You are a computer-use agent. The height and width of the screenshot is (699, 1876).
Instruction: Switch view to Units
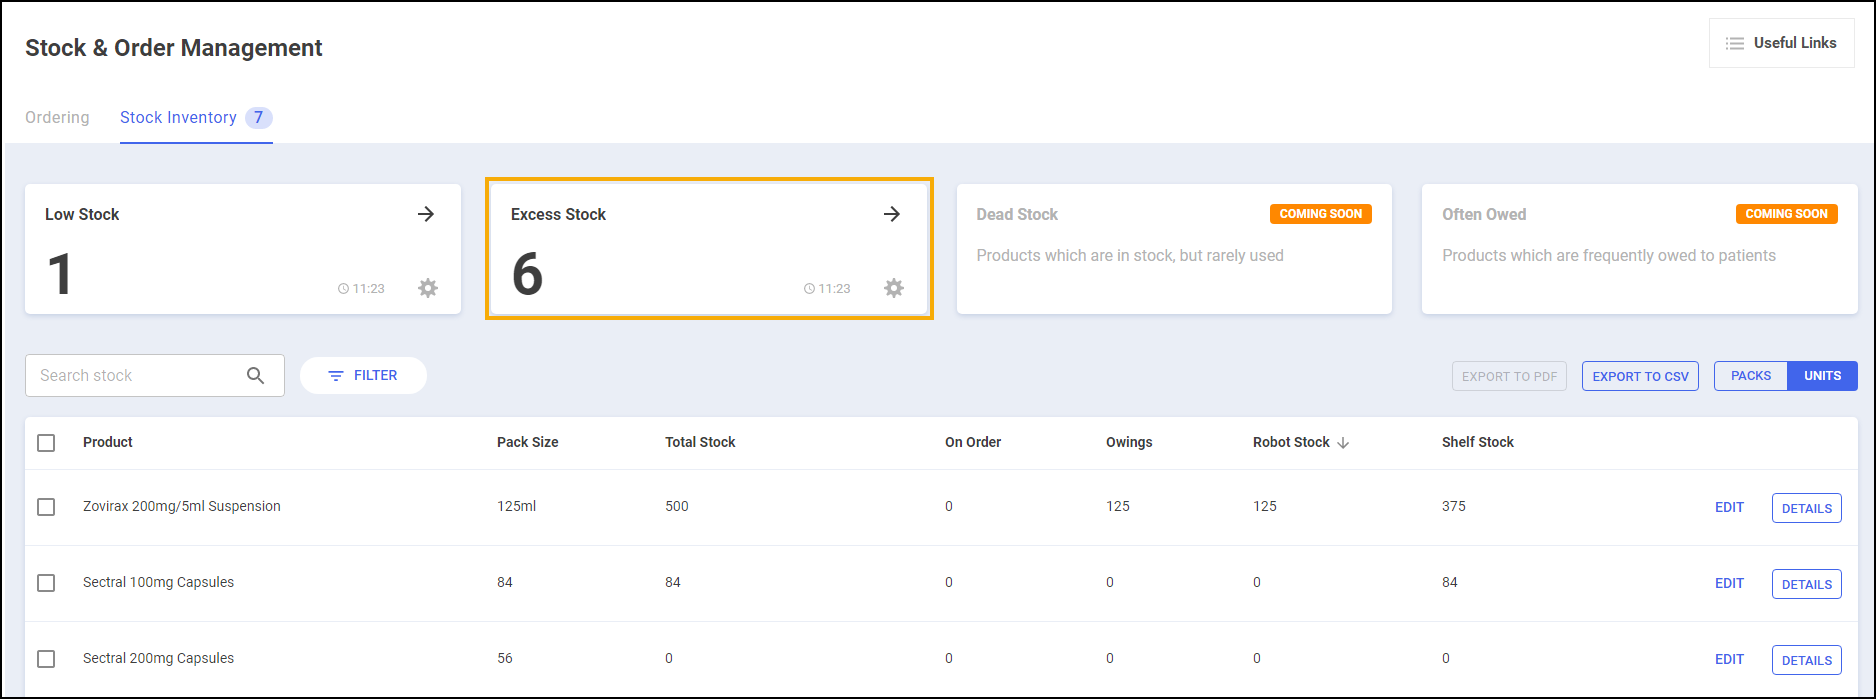tap(1822, 376)
